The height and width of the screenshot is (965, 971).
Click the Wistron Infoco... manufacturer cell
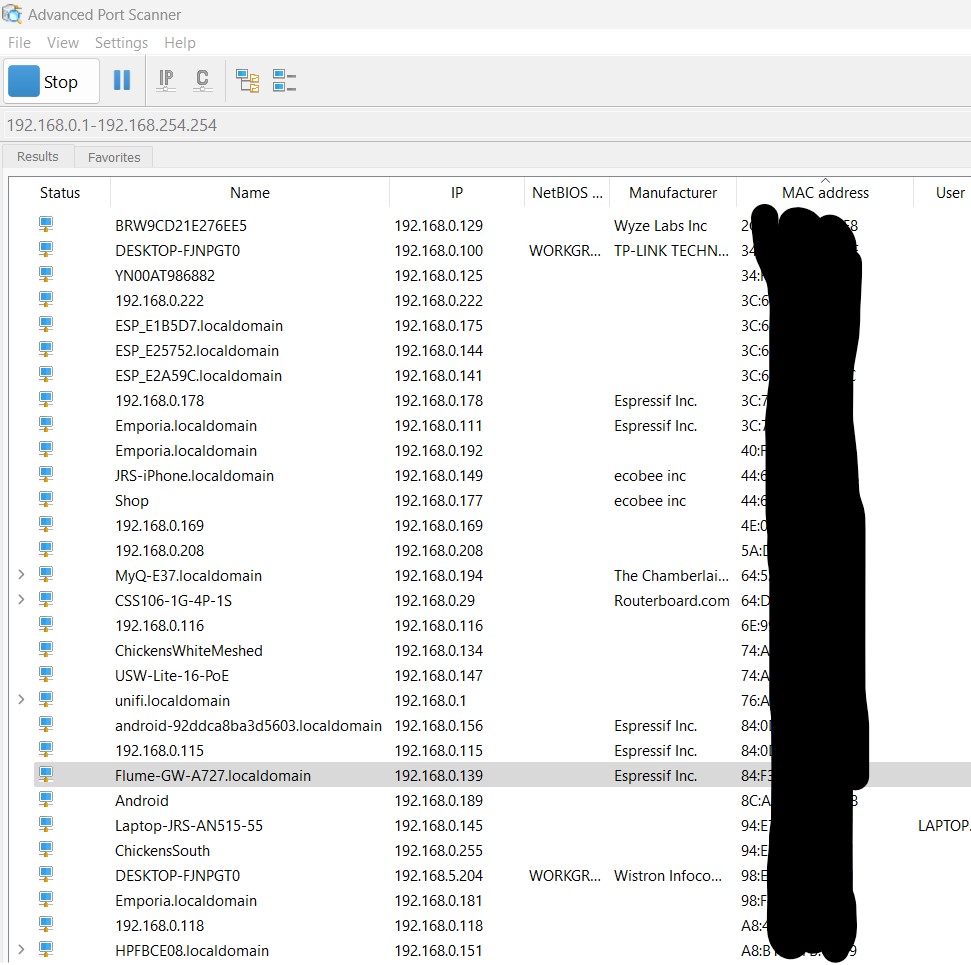pyautogui.click(x=668, y=876)
